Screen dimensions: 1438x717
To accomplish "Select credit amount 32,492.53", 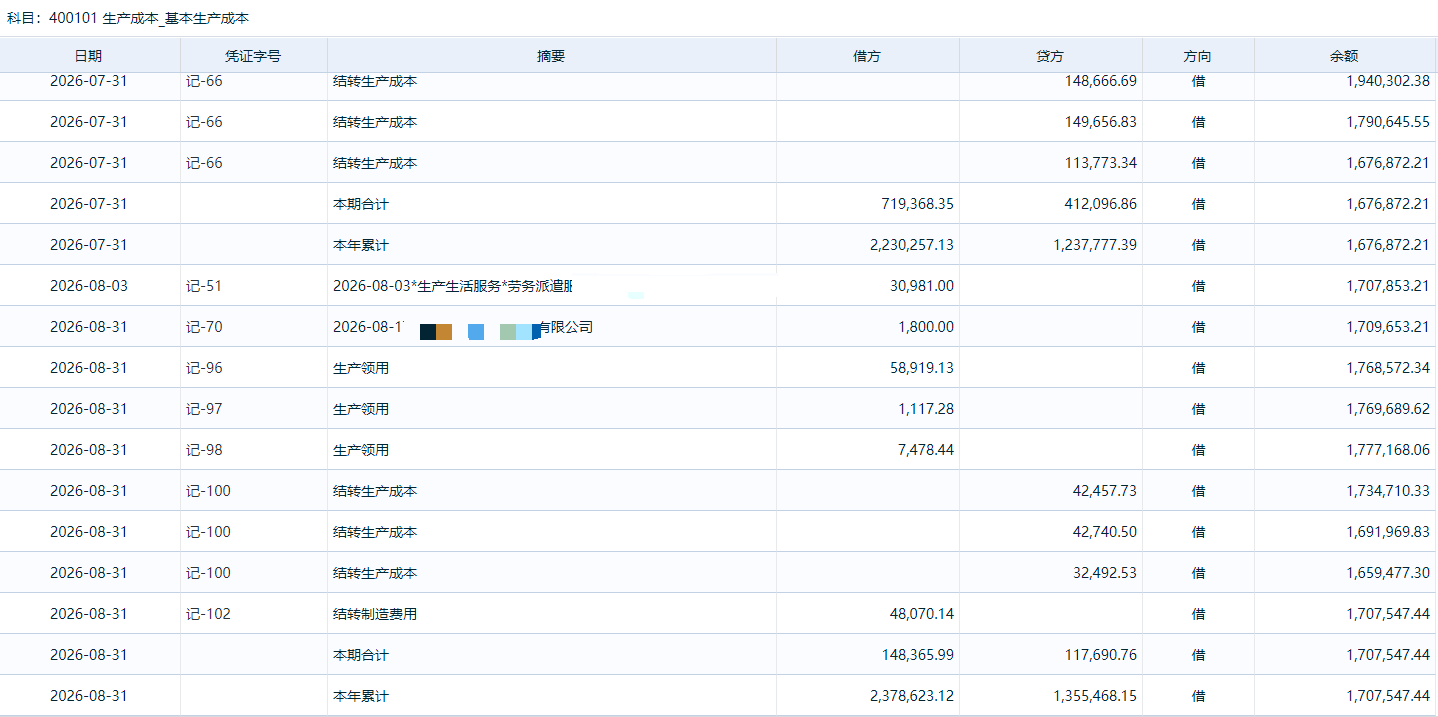I will pyautogui.click(x=1104, y=573).
